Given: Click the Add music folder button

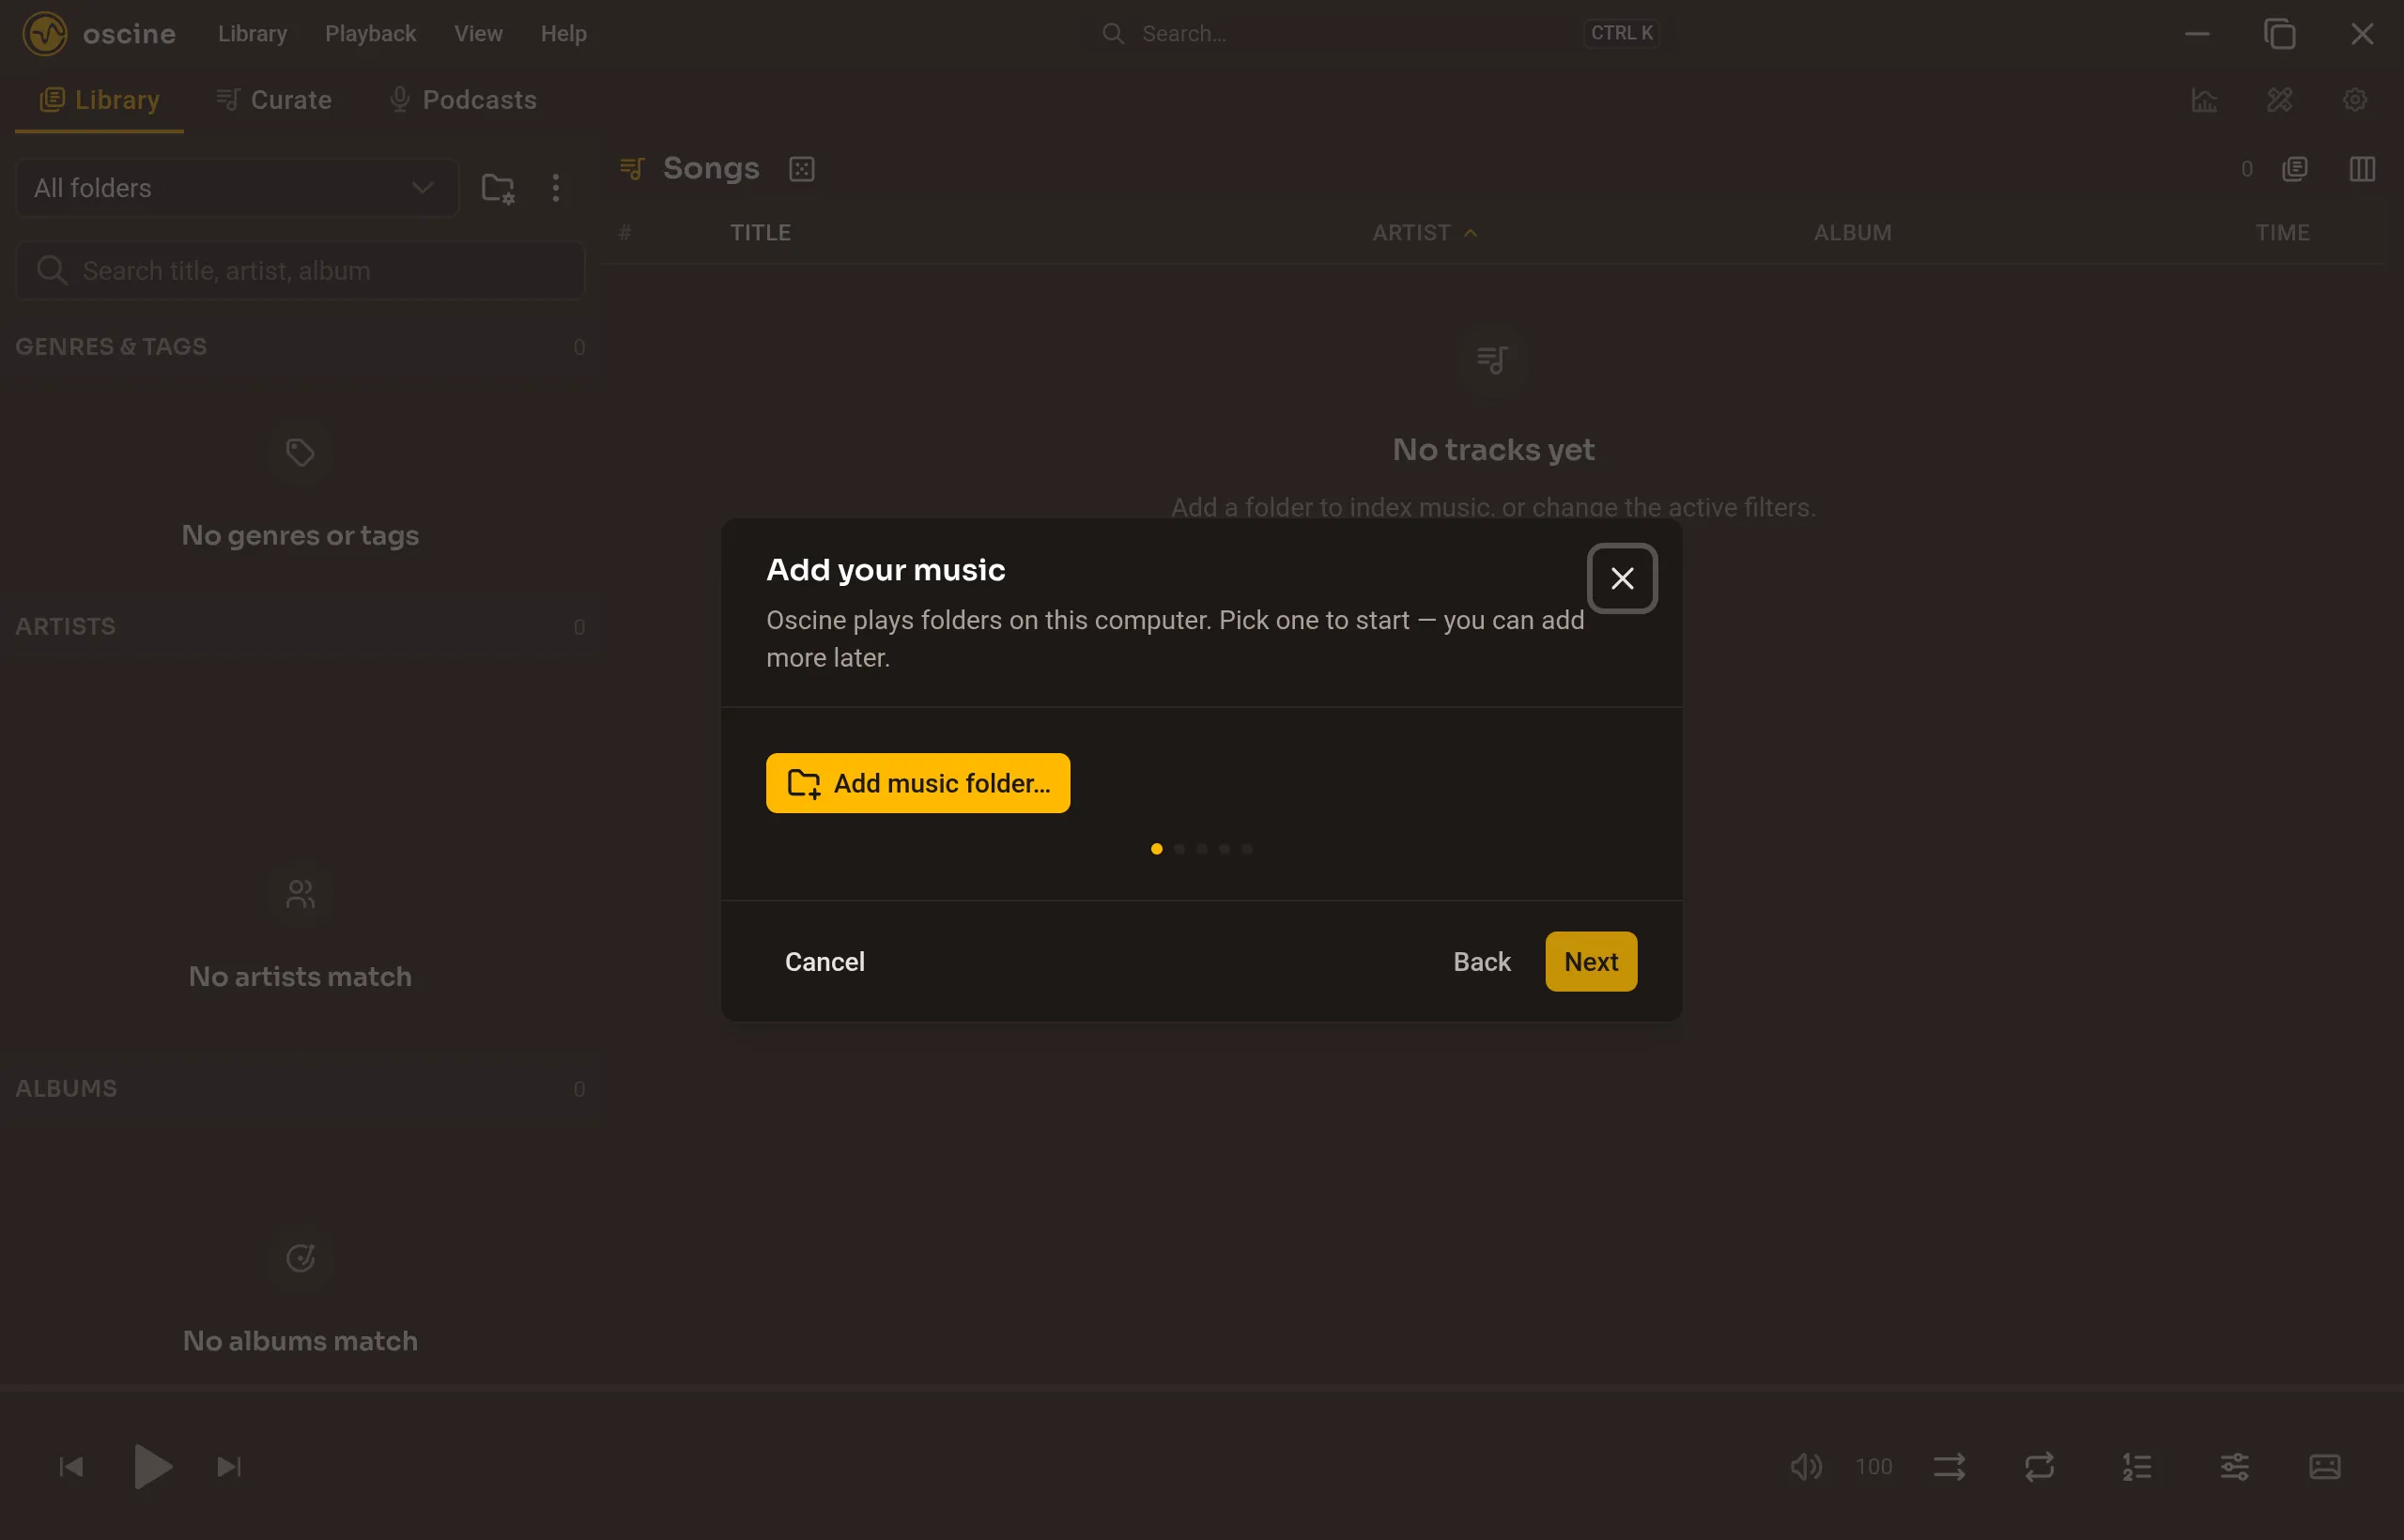Looking at the screenshot, I should 917,783.
